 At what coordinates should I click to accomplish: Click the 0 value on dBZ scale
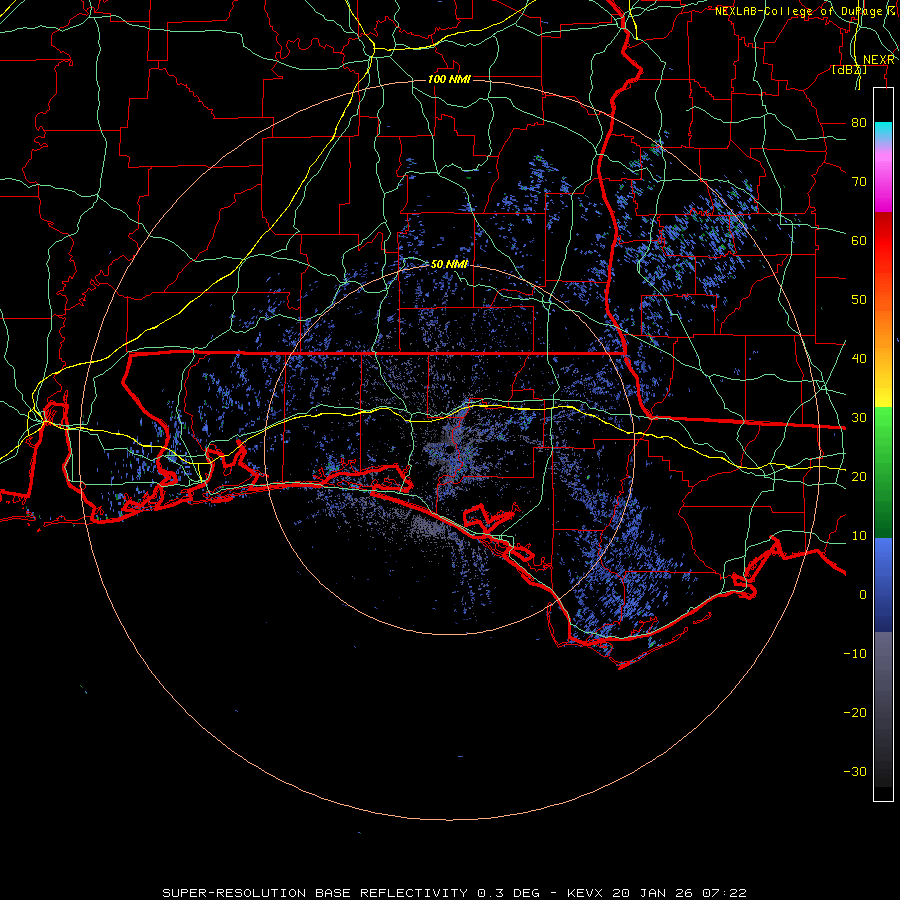point(863,595)
